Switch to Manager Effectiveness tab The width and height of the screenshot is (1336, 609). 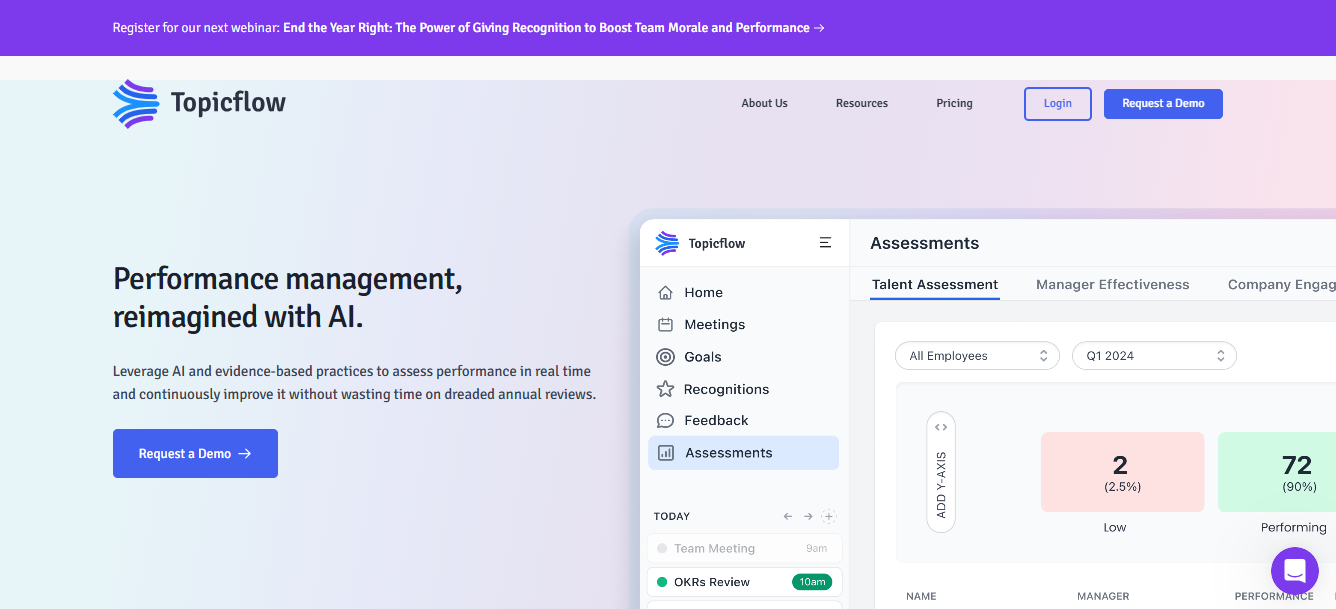click(1112, 285)
